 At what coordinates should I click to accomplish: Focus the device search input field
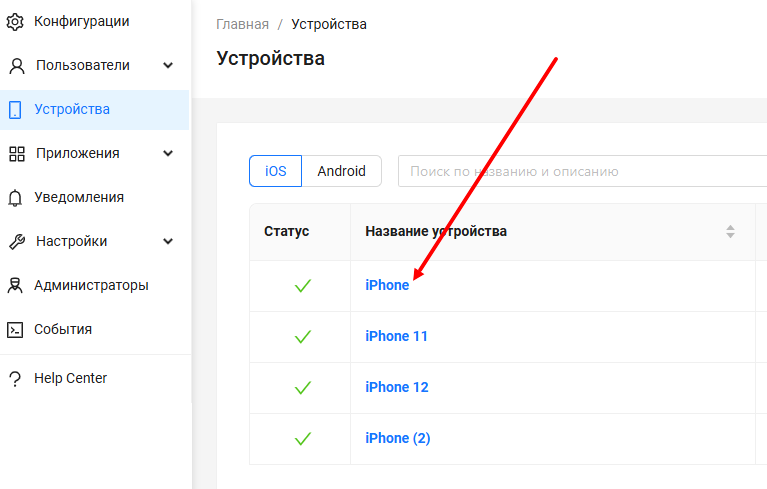(580, 171)
